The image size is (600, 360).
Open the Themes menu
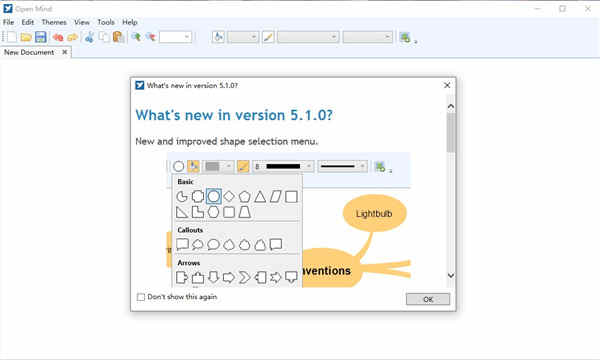(x=54, y=22)
